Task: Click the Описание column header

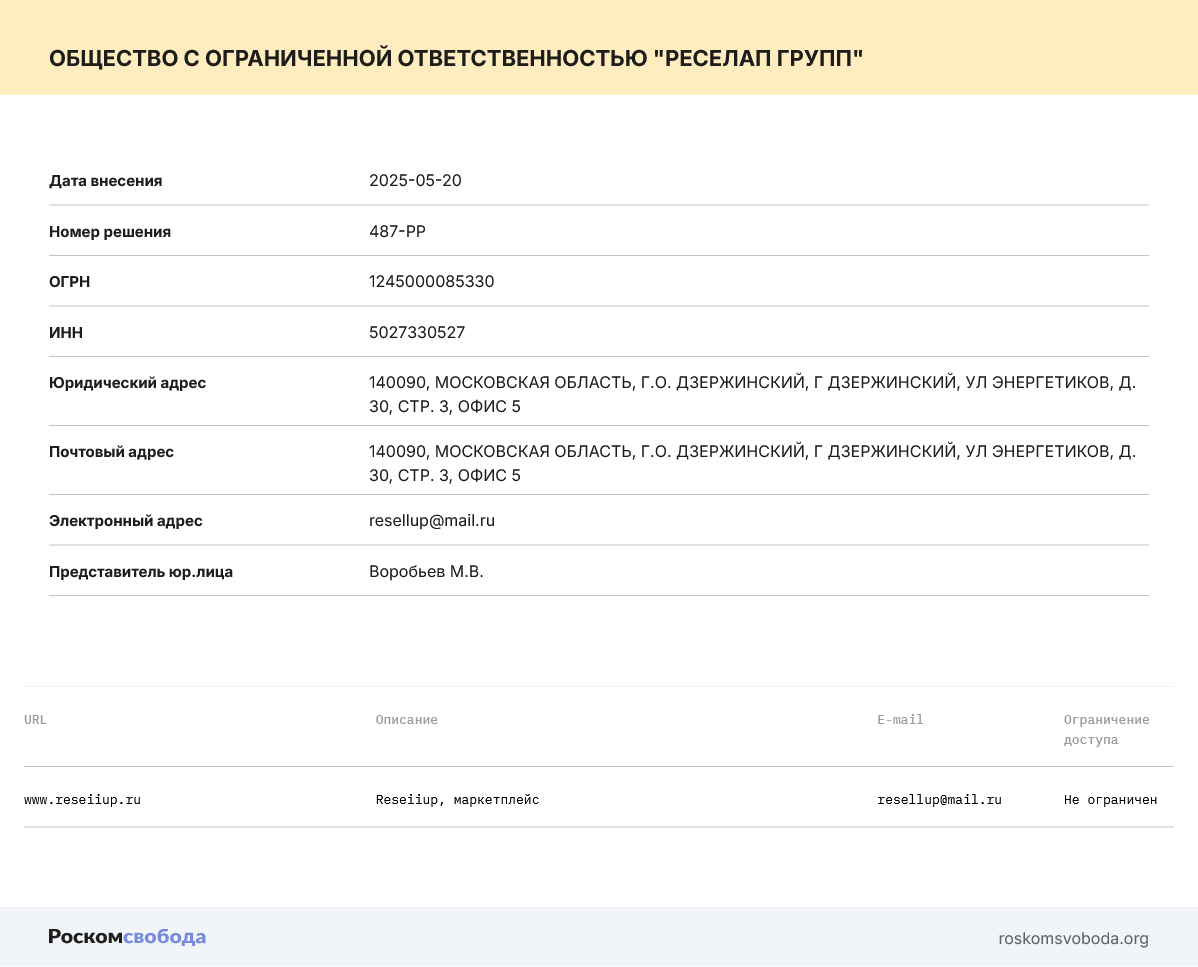Action: coord(406,720)
